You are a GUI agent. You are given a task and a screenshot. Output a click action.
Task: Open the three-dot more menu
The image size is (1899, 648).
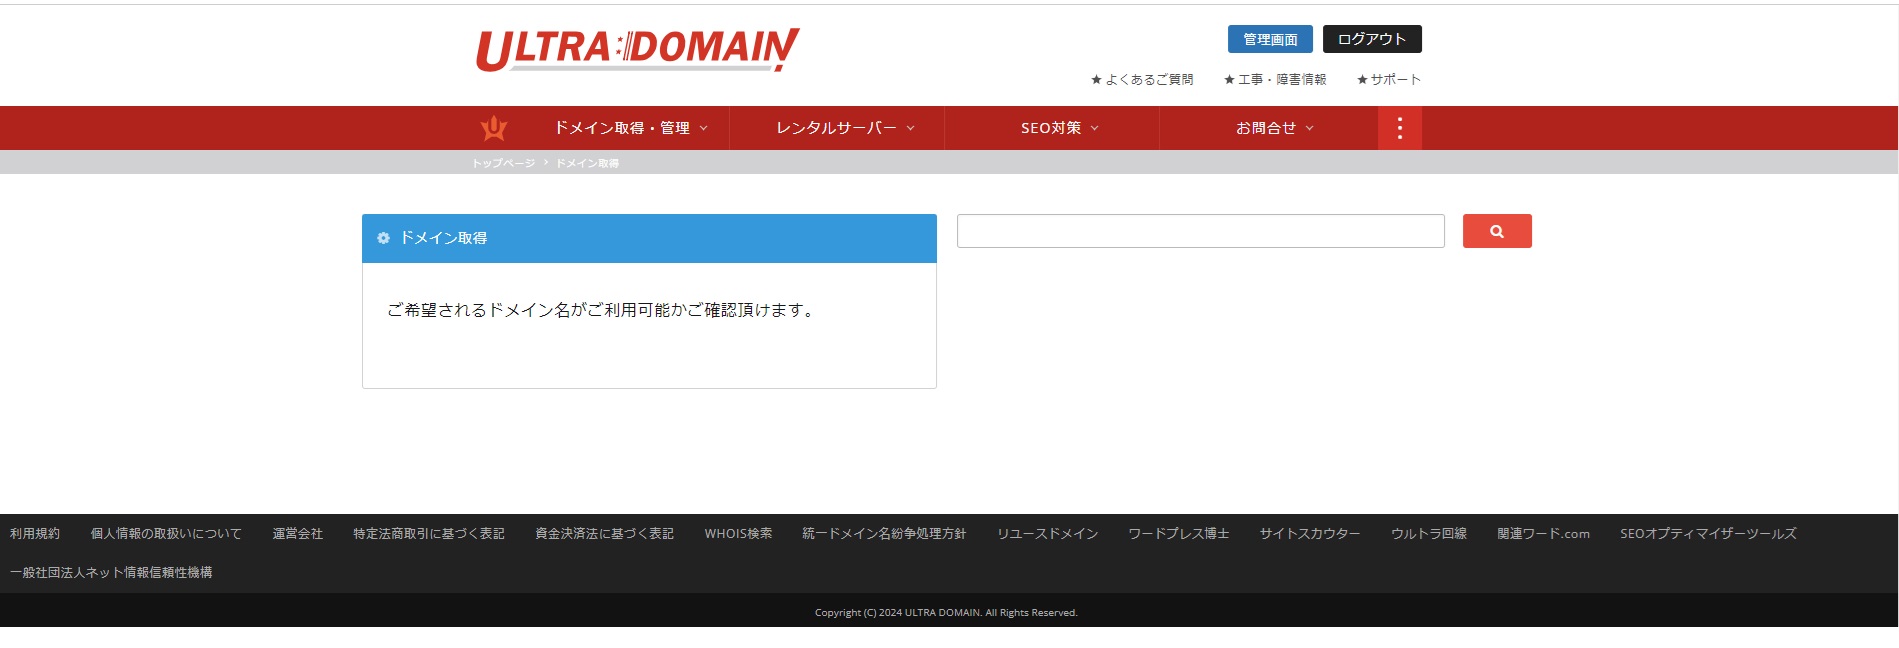click(x=1399, y=128)
